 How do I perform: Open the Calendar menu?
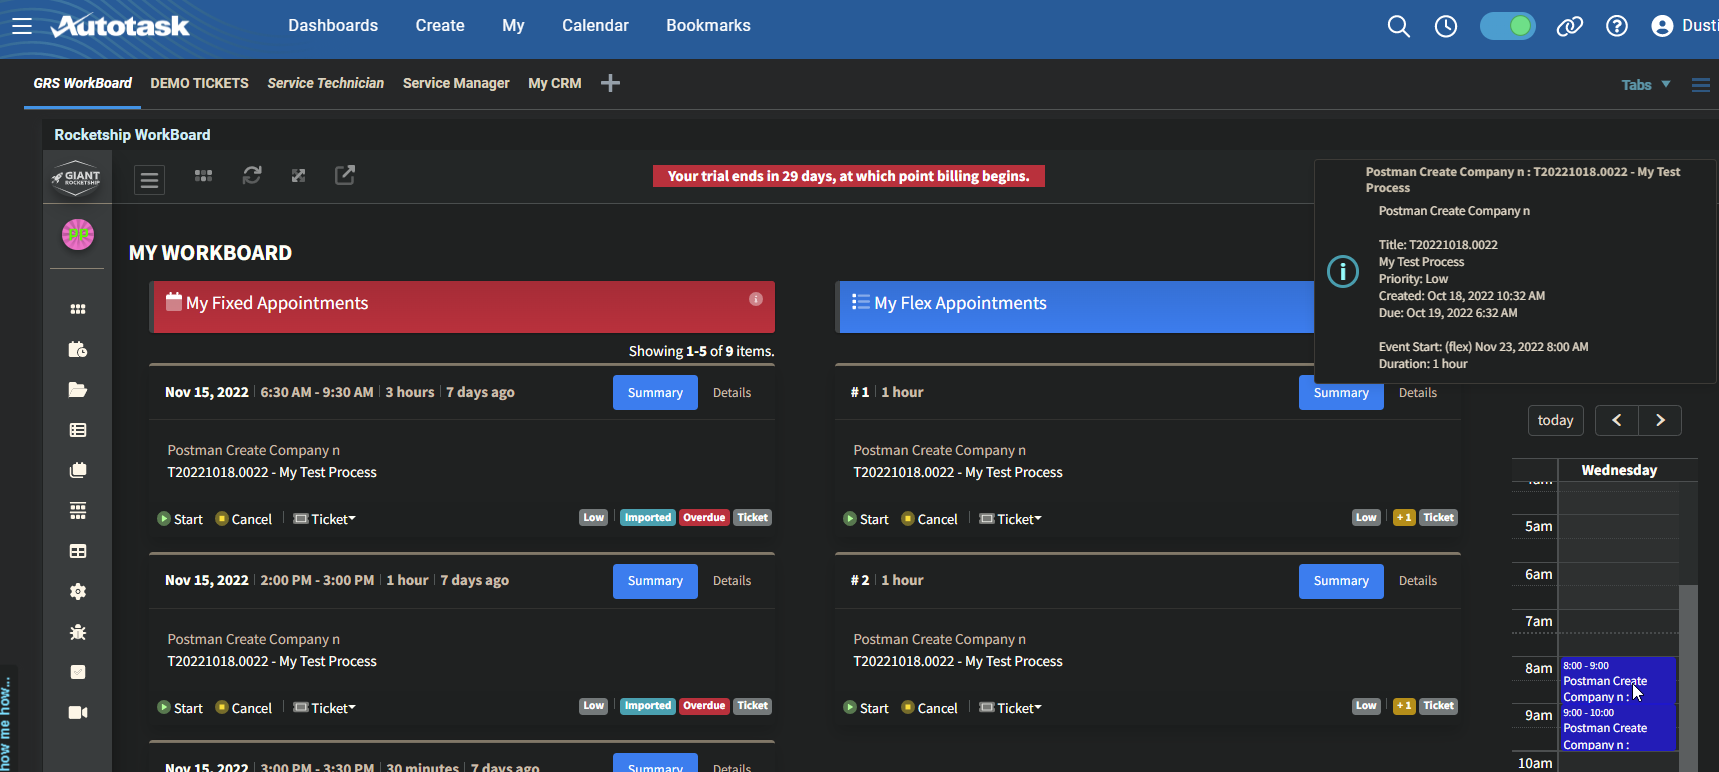coord(595,26)
